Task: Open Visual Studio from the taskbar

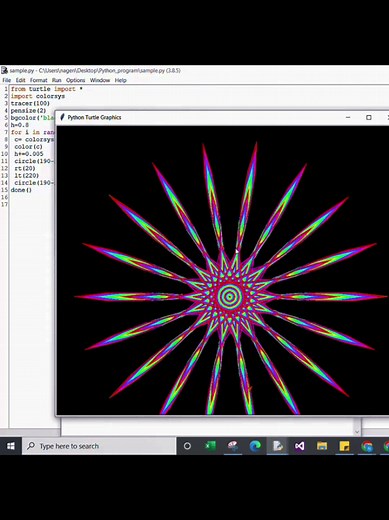Action: [x=300, y=446]
